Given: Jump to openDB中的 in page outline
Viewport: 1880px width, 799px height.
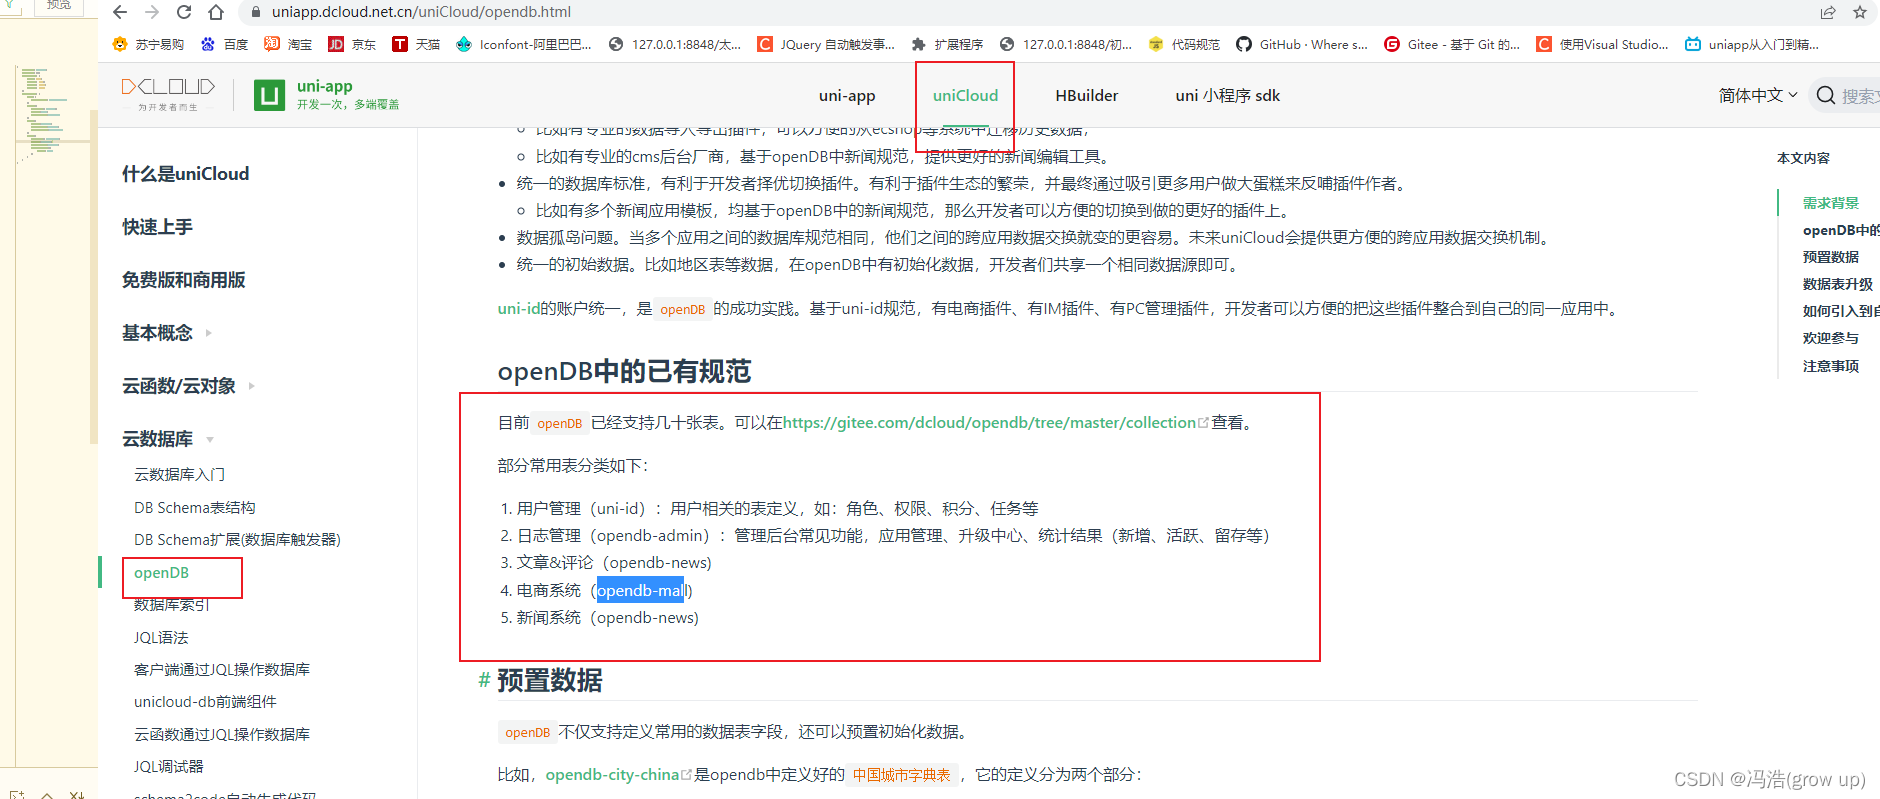Looking at the screenshot, I should click(1840, 230).
